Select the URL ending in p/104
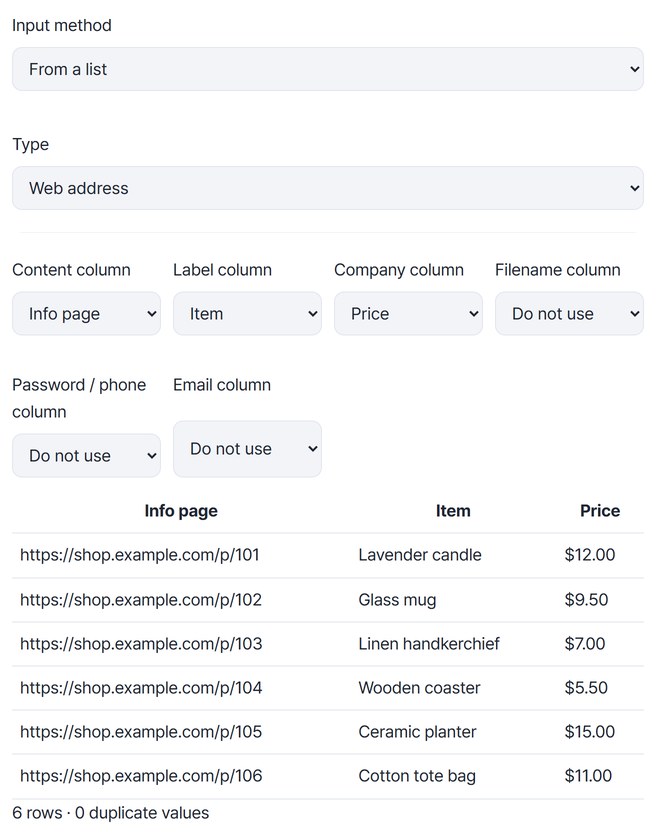This screenshot has height=838, width=656. pos(141,687)
